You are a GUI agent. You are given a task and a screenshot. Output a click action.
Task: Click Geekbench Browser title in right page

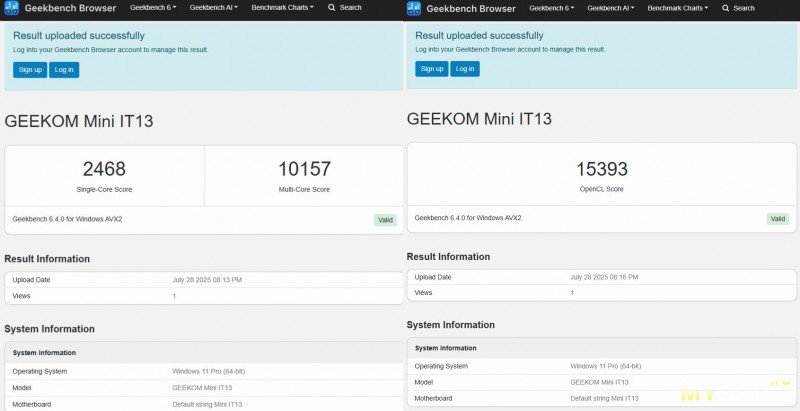[471, 9]
